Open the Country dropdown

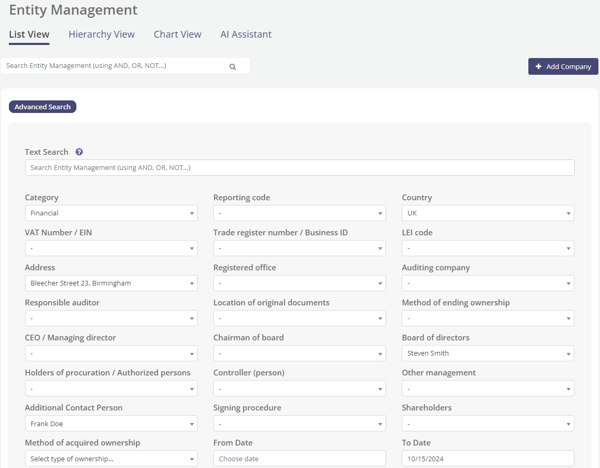coord(488,213)
